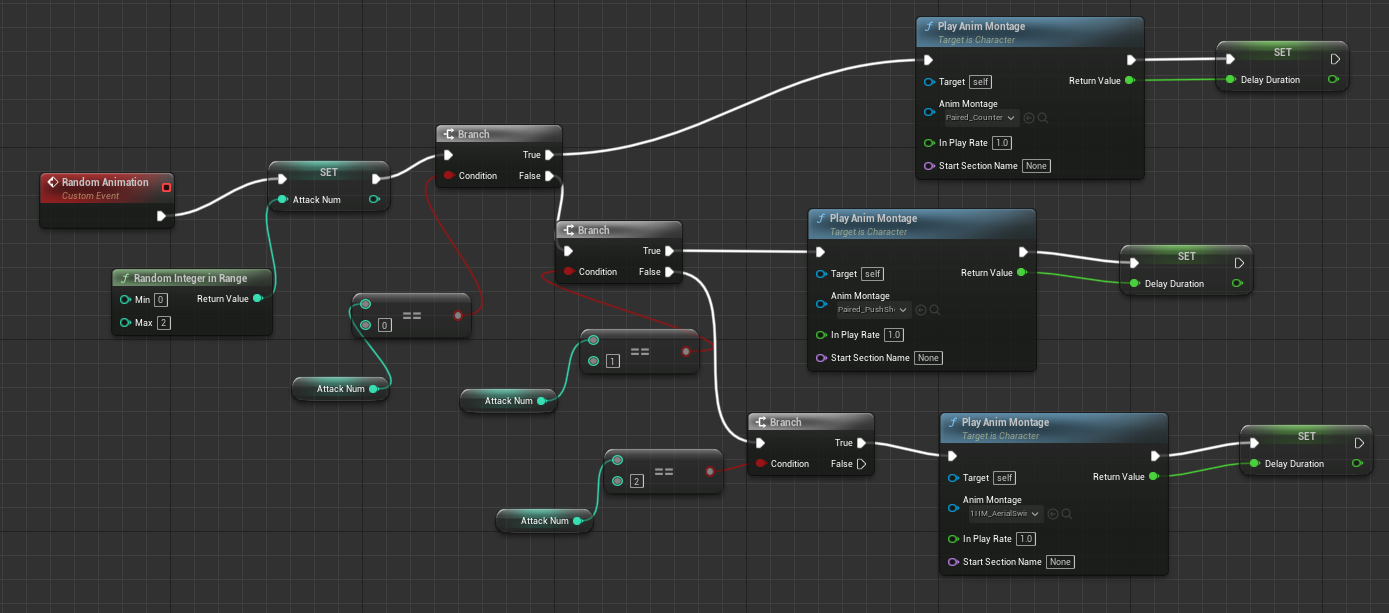The height and width of the screenshot is (613, 1389).
Task: Click the Condition pin on the first Branch
Action: click(x=448, y=176)
